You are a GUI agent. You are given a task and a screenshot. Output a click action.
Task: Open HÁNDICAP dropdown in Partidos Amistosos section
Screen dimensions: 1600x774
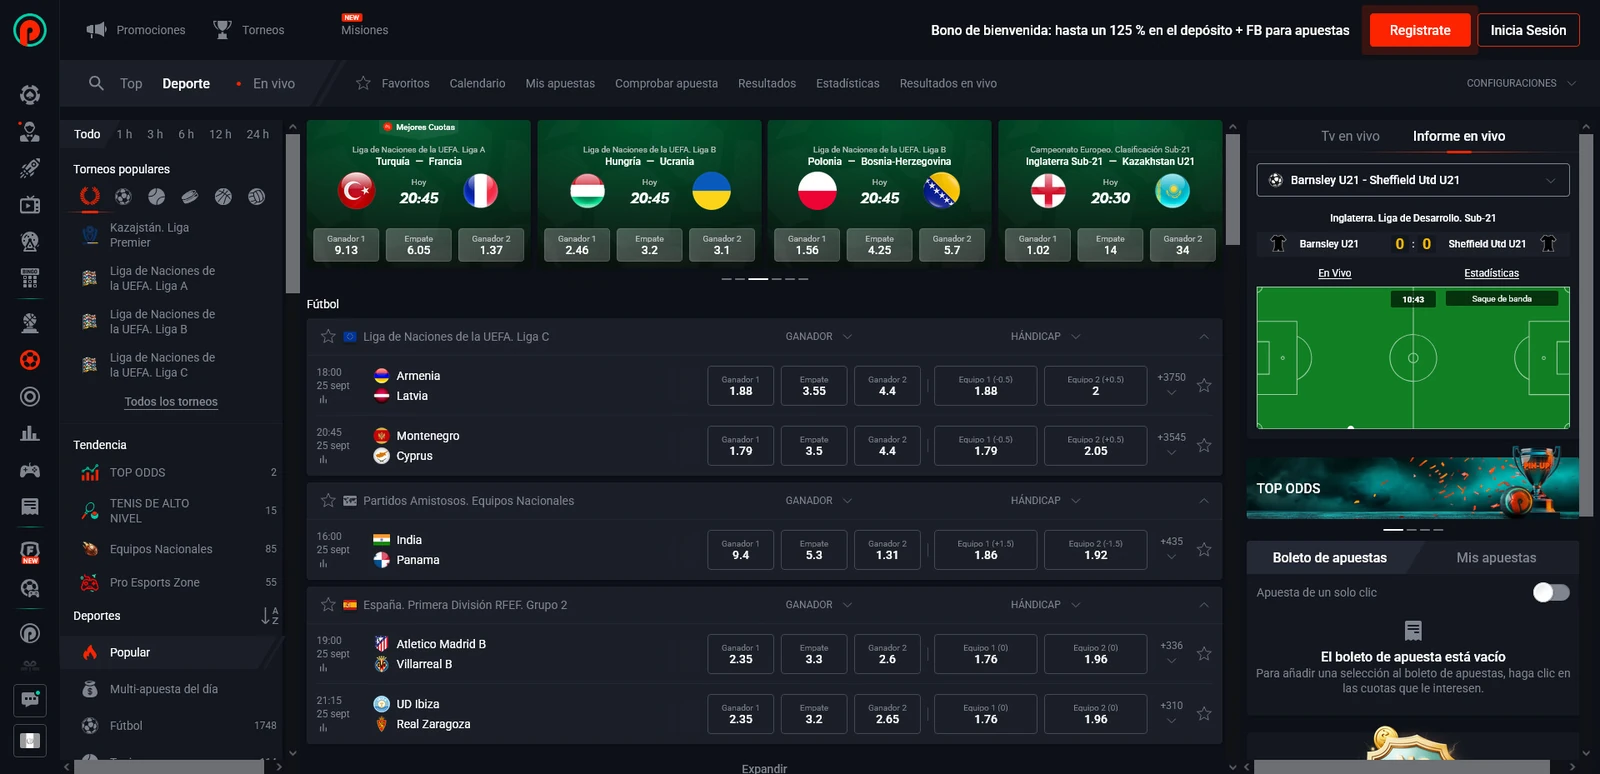pos(1046,500)
